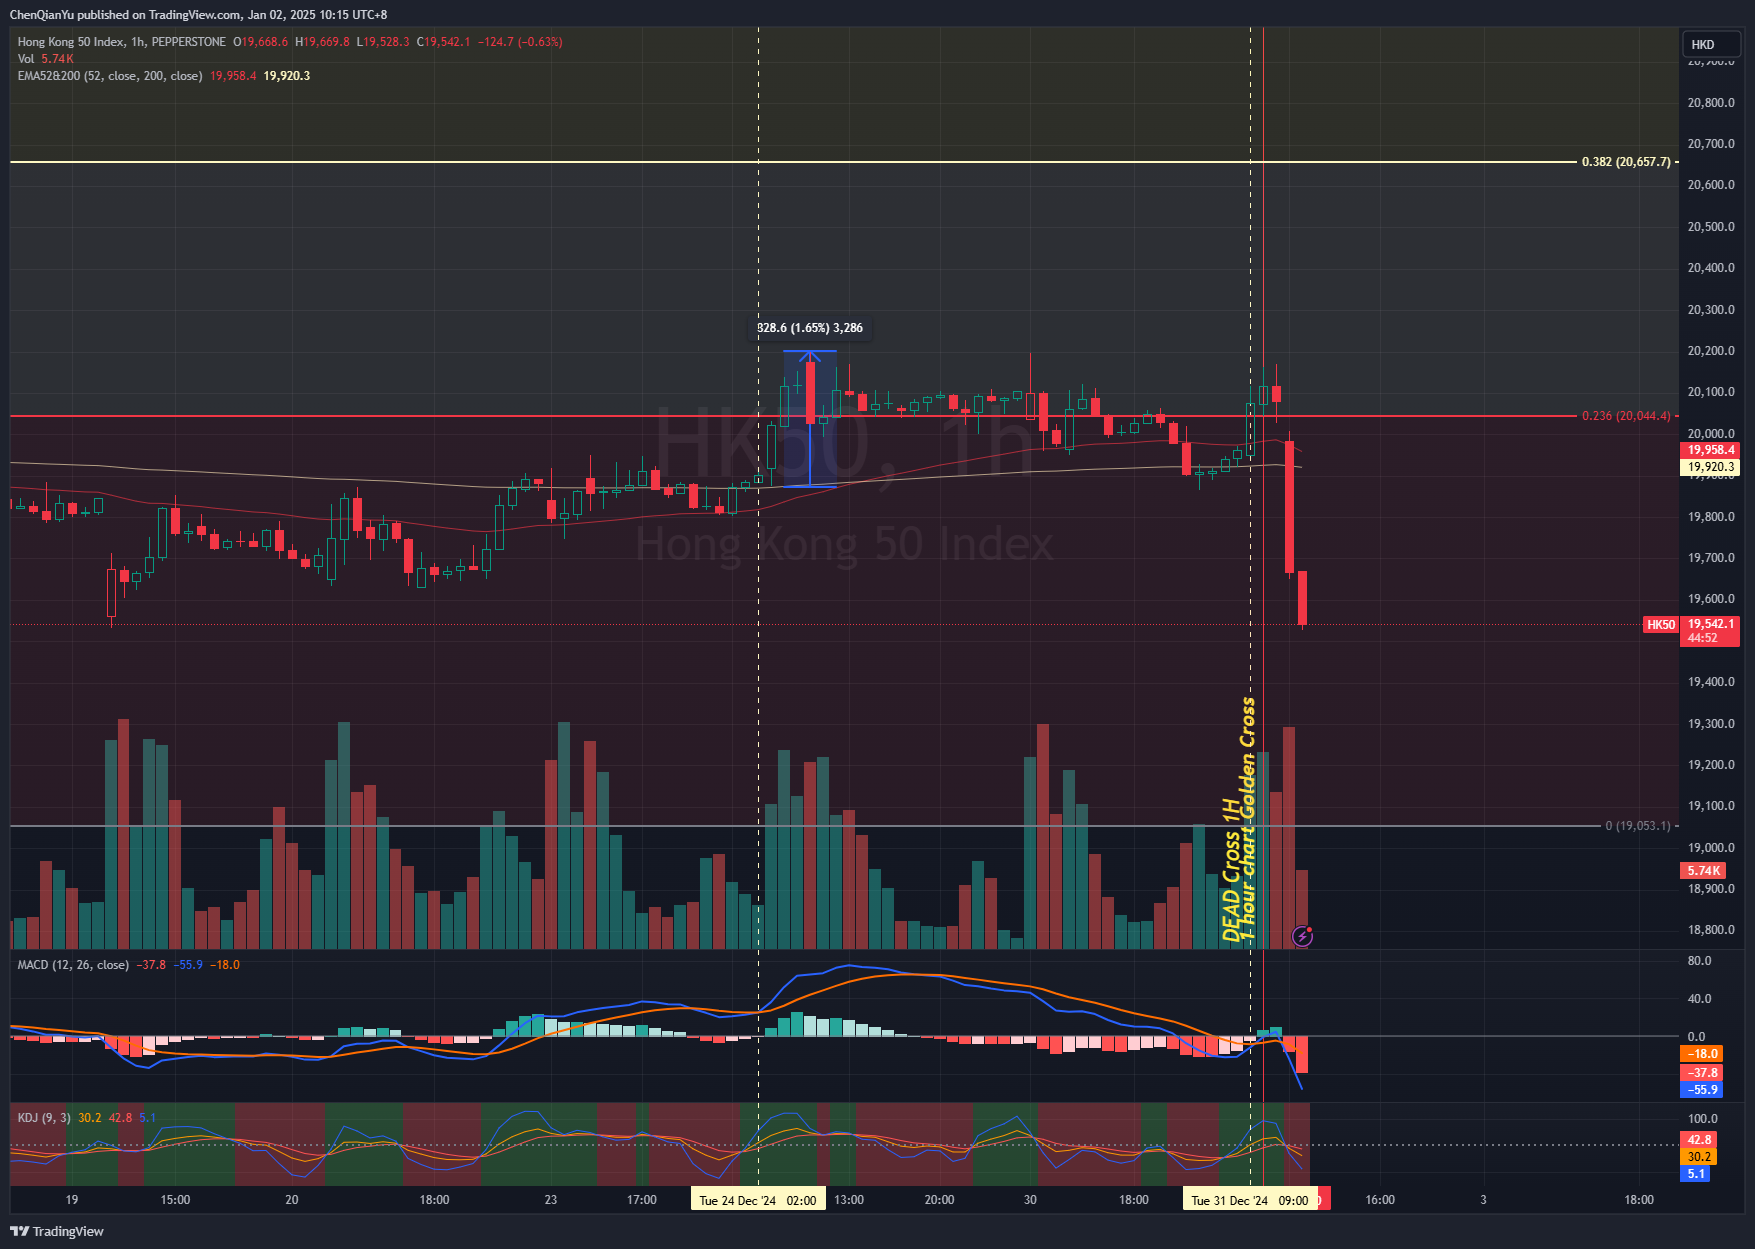Click the Vol 5.74K indicator legend
1755x1249 pixels.
pos(45,59)
